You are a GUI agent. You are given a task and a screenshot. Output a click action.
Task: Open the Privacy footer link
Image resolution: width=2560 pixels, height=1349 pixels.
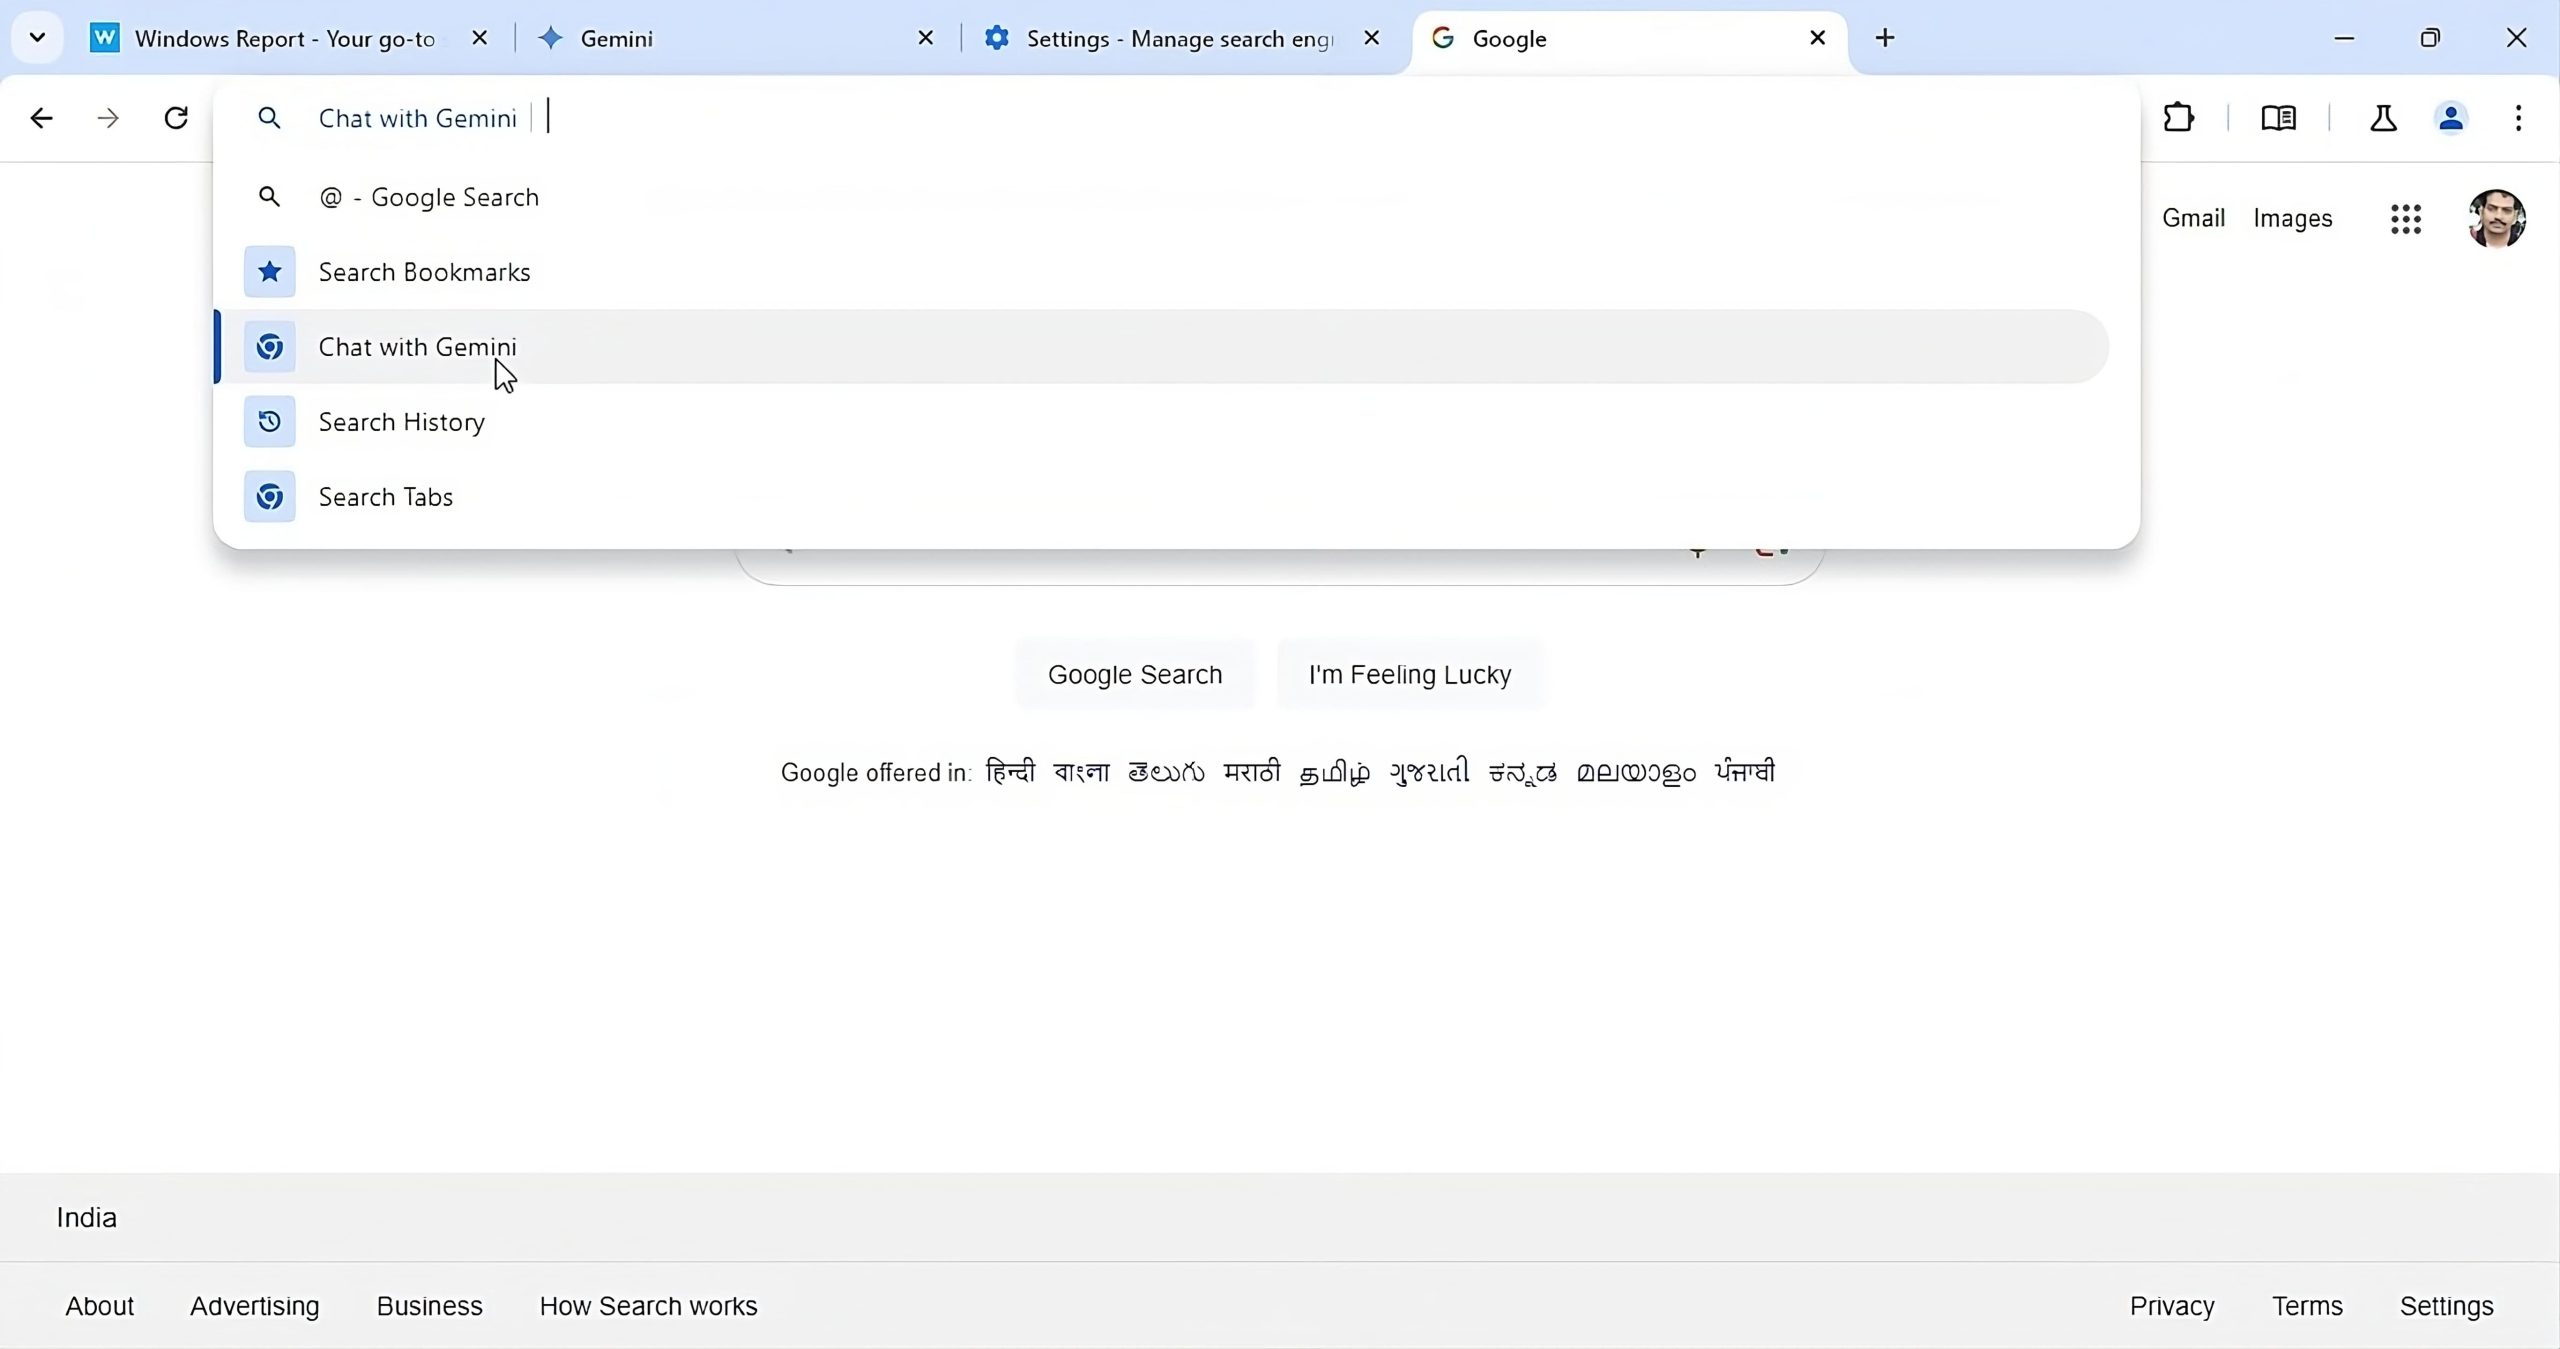click(x=2172, y=1306)
